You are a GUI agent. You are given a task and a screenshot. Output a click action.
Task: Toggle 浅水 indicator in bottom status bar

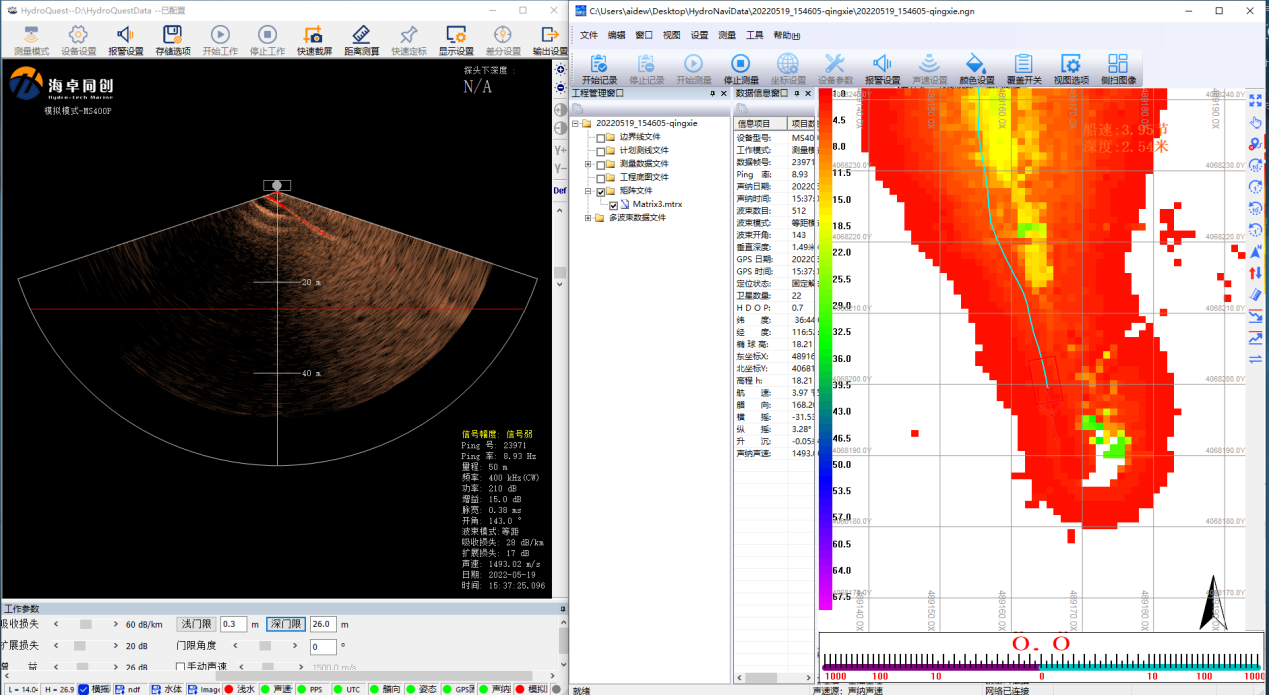(x=240, y=689)
